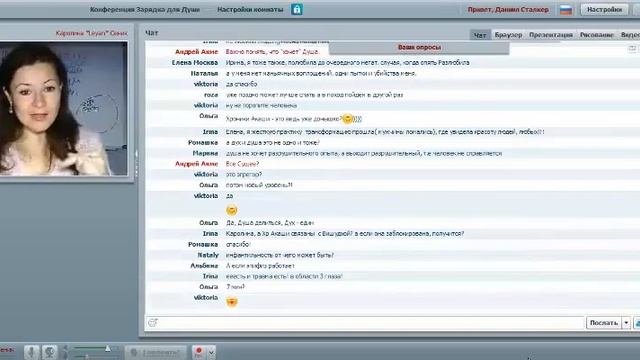Switch to the Рисование tab

tap(597, 35)
